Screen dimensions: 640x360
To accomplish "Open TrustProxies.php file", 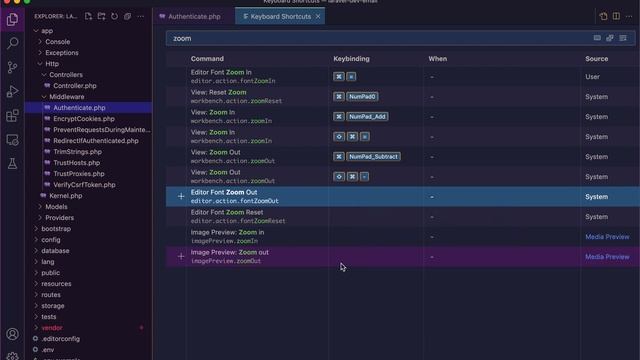I will (79, 174).
